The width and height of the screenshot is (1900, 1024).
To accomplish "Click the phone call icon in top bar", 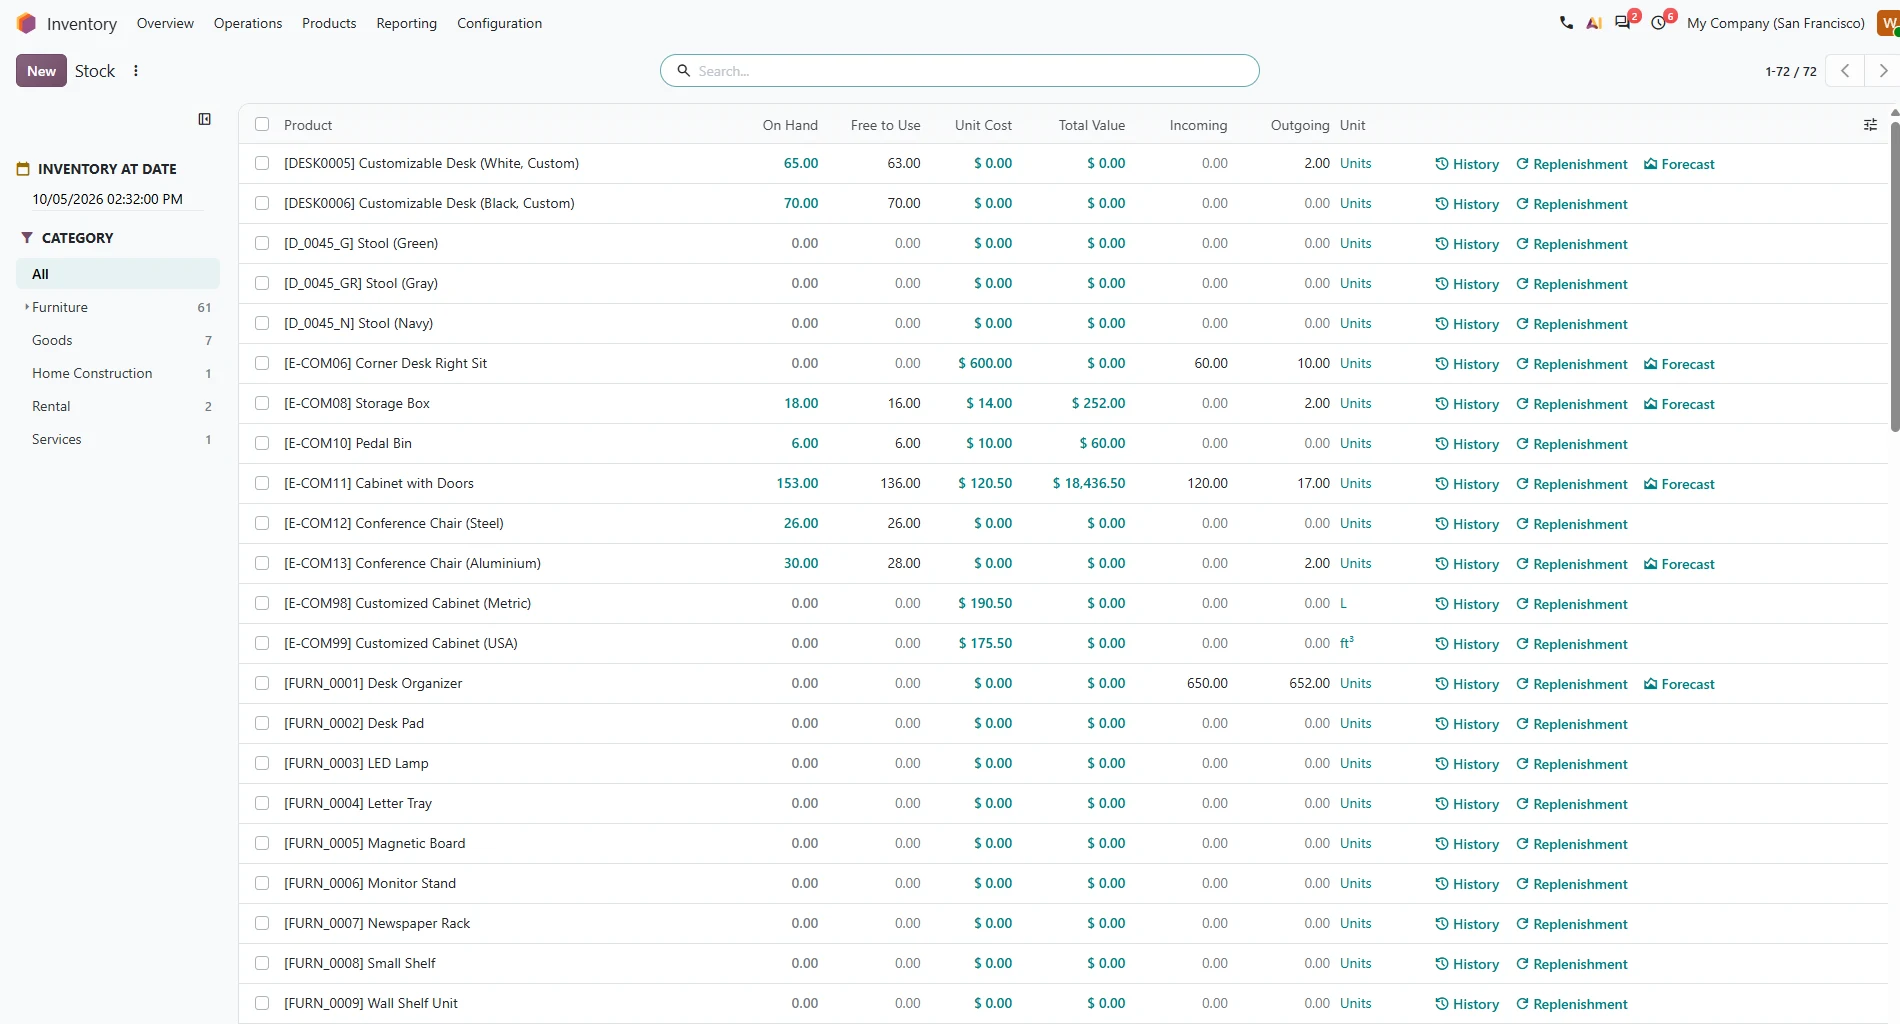I will [1566, 22].
